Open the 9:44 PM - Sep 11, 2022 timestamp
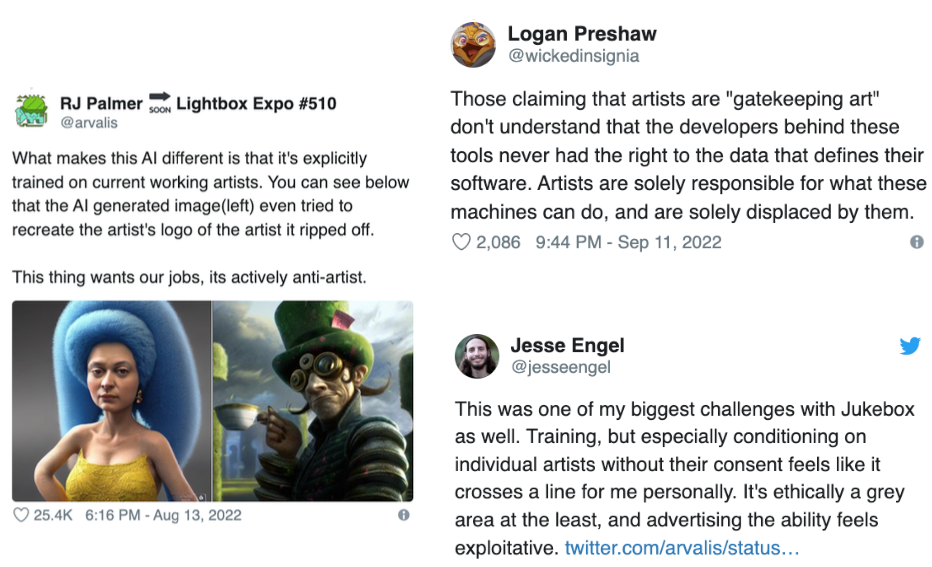This screenshot has width=932, height=567. [x=628, y=242]
